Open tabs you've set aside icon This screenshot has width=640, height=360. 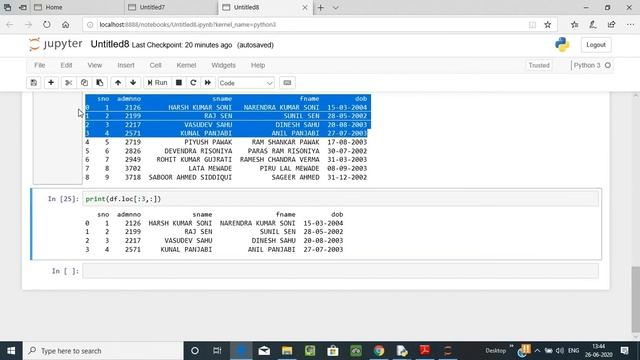7,7
